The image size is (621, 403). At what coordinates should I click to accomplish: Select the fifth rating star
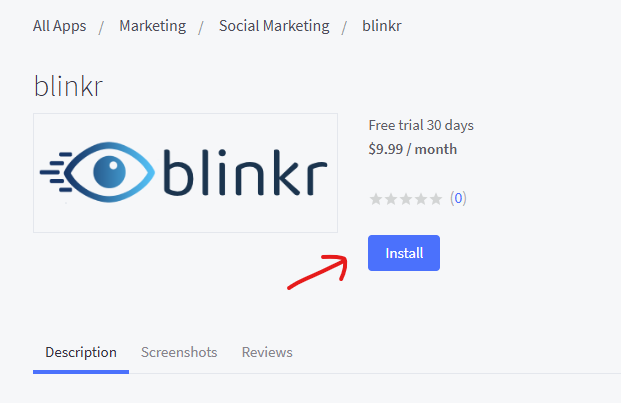[436, 199]
